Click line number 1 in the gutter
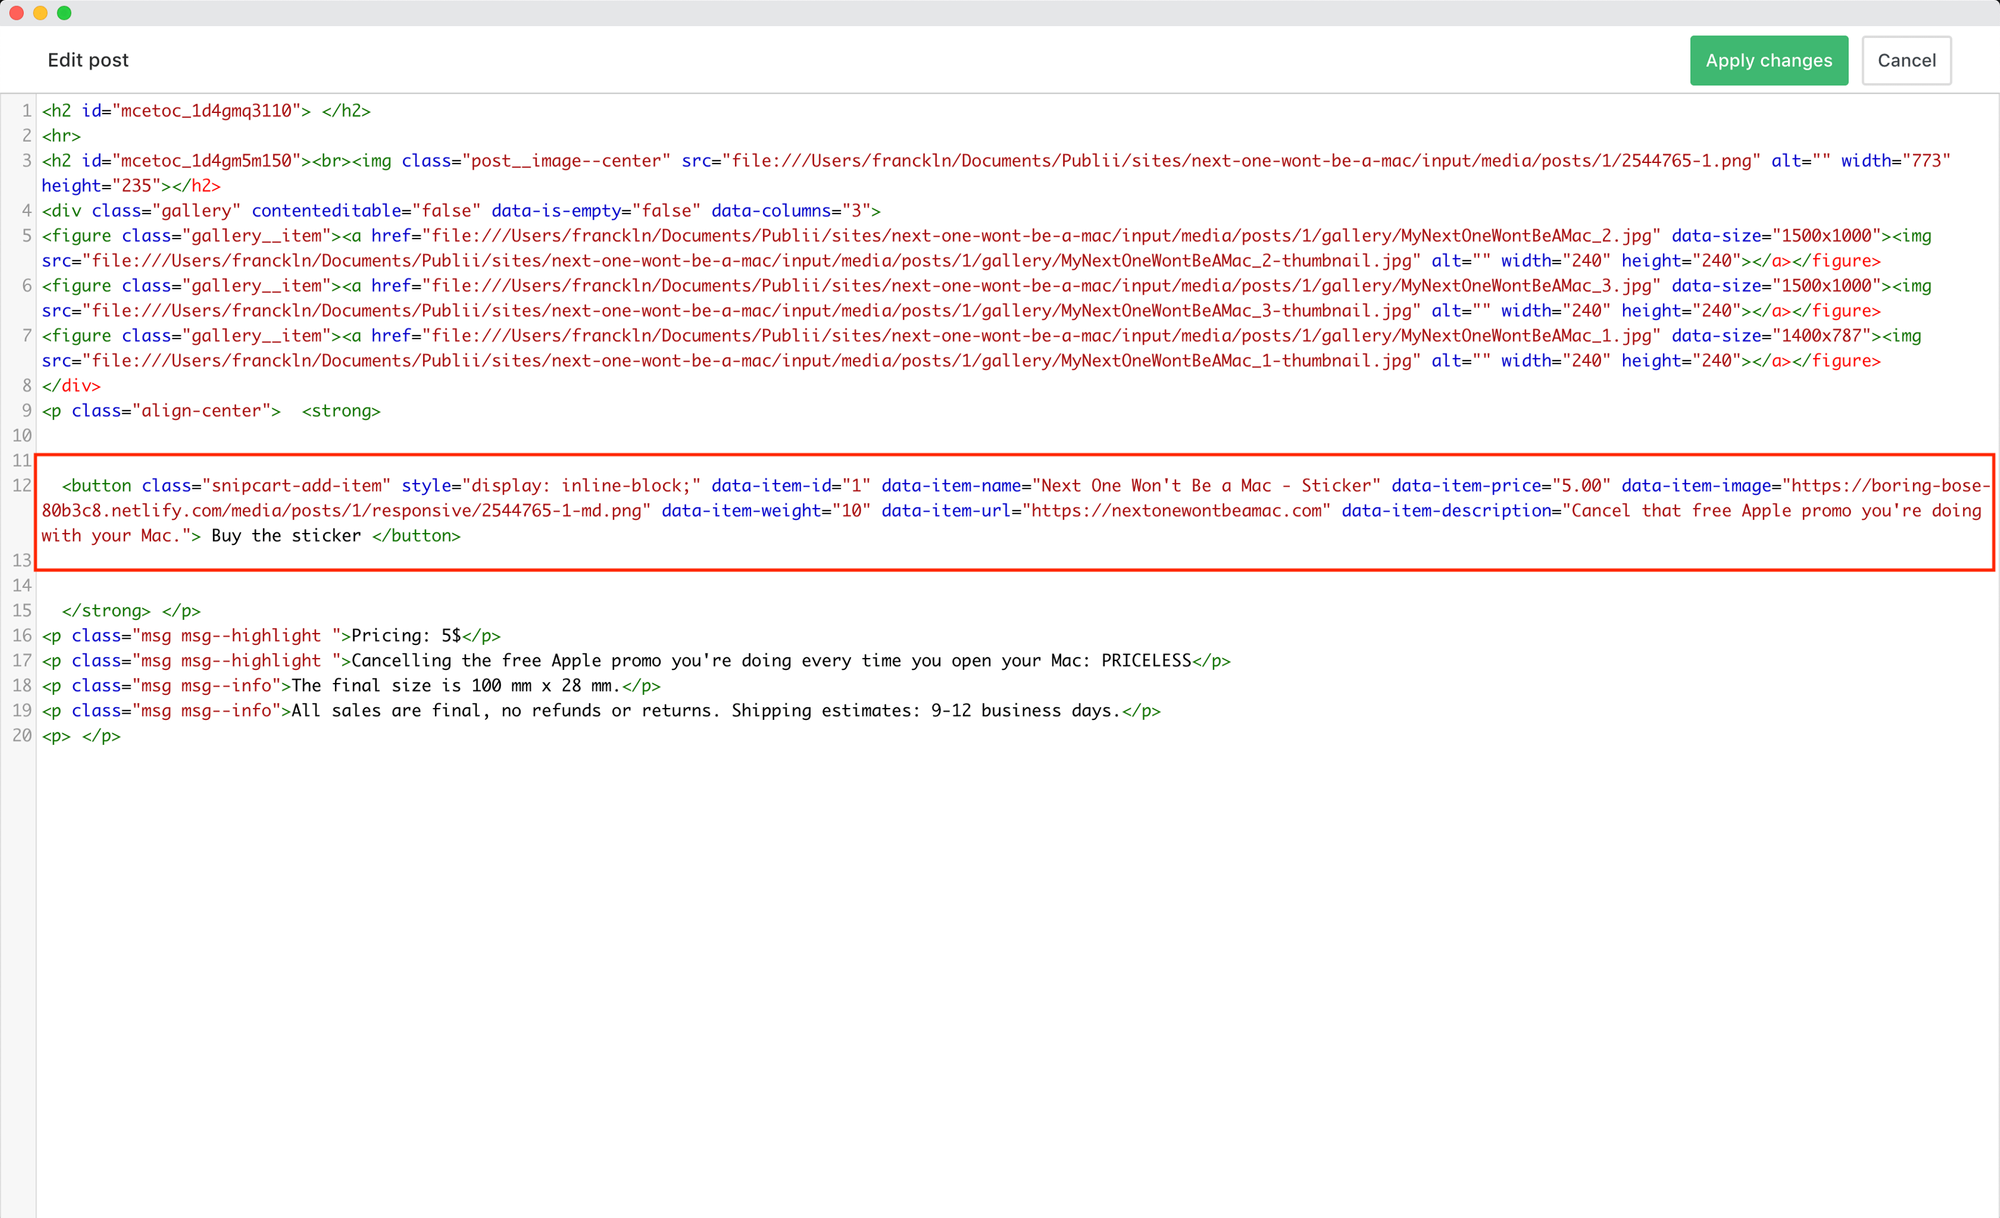 point(27,111)
